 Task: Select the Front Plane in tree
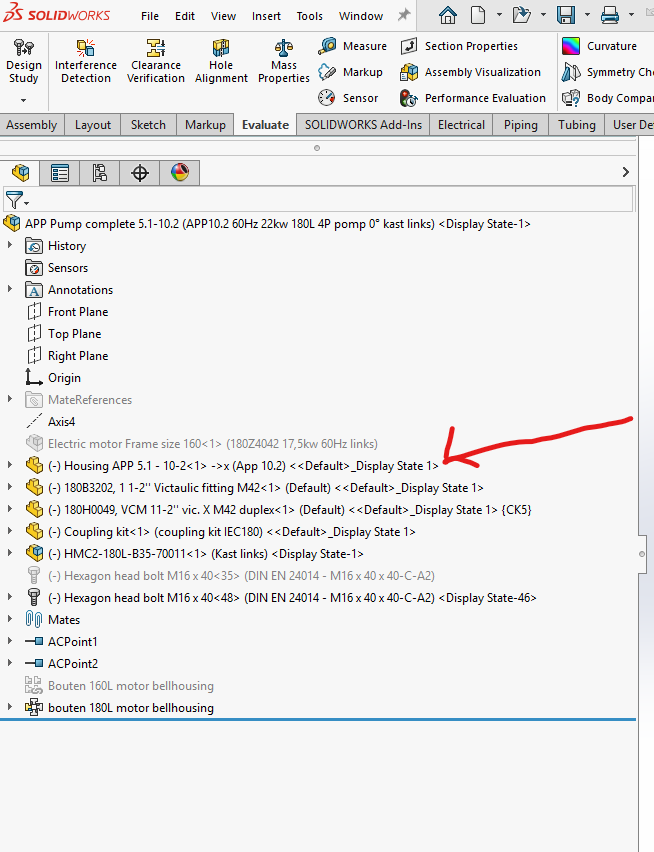(x=77, y=312)
